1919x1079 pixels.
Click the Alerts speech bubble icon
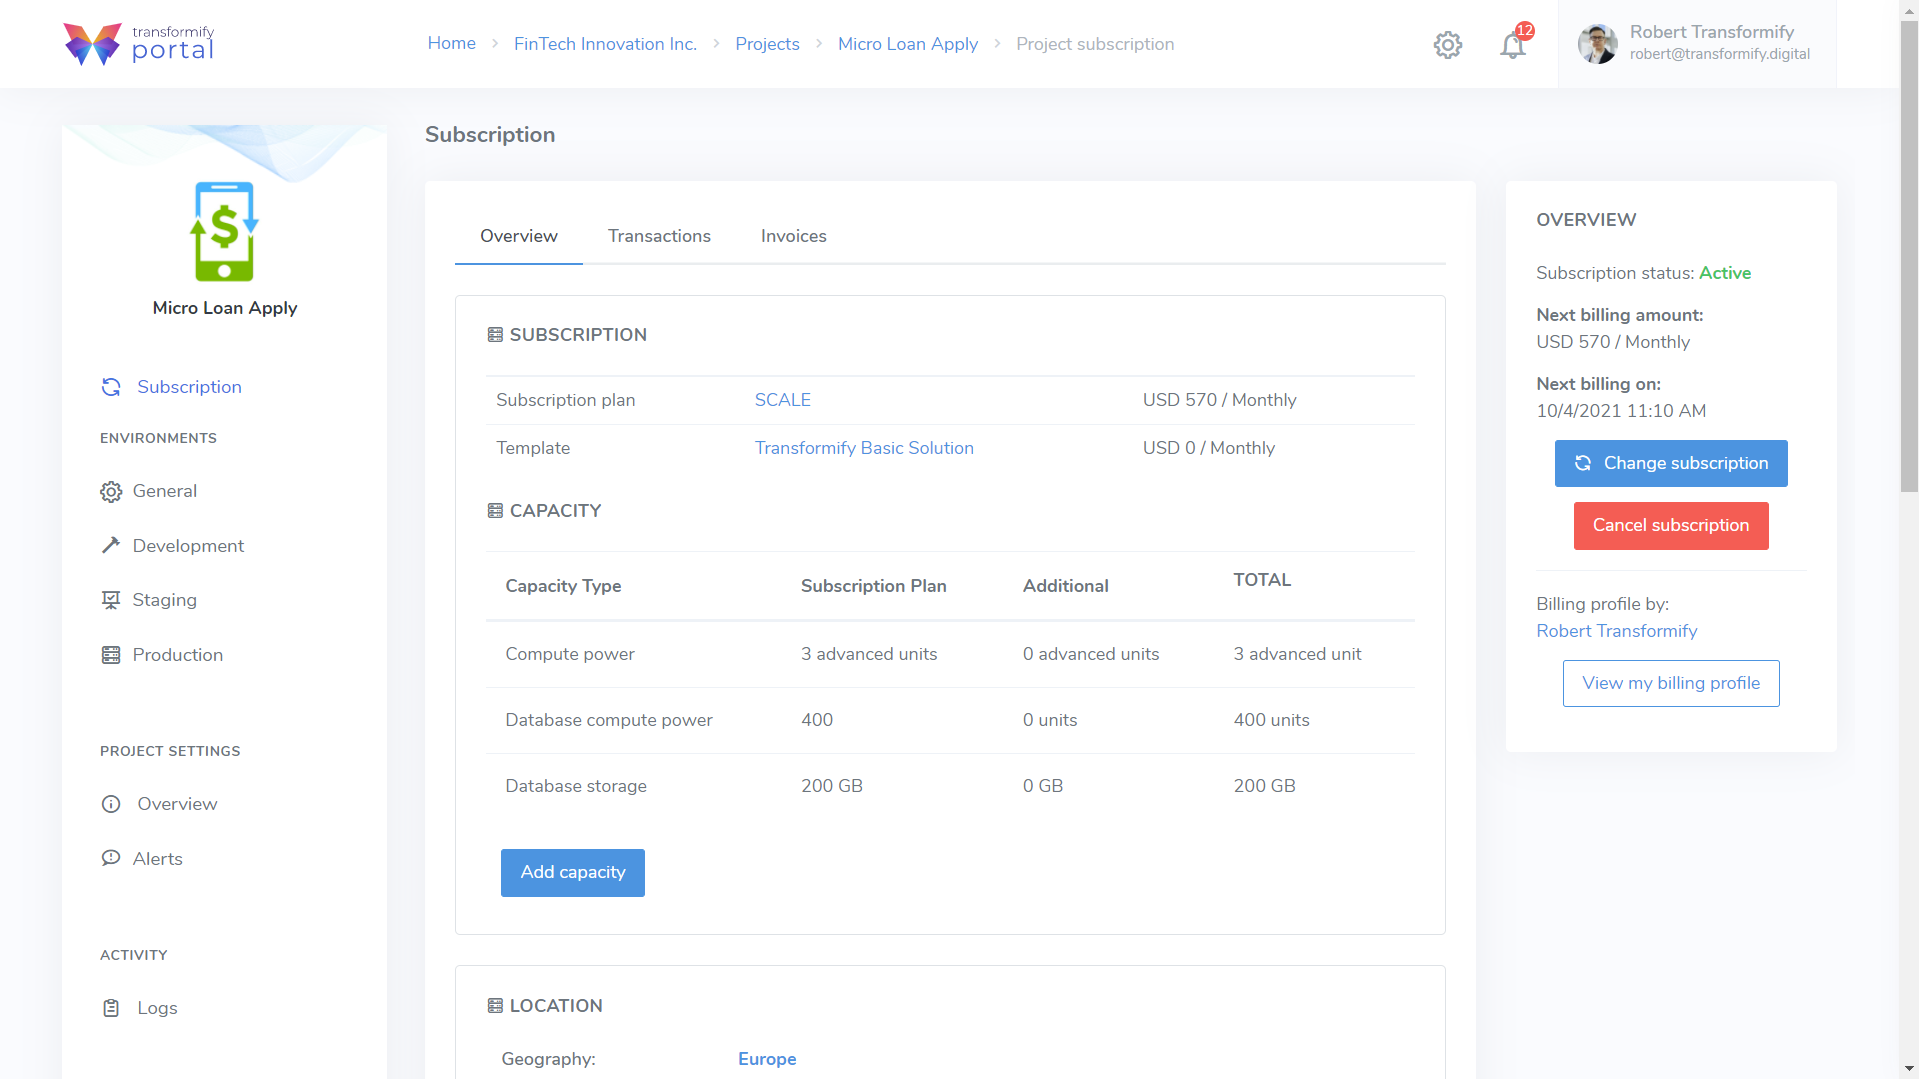111,859
